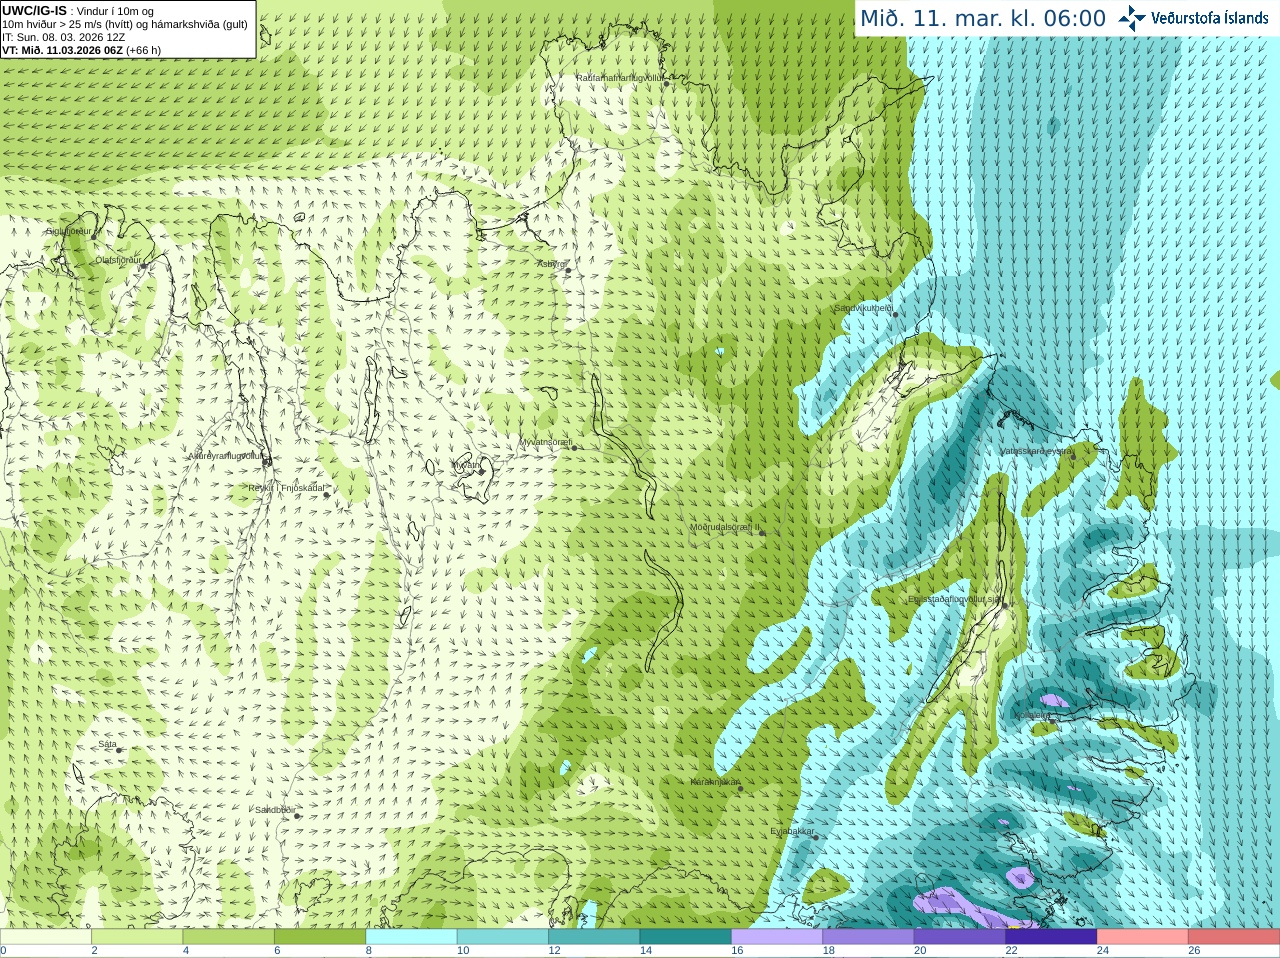The width and height of the screenshot is (1280, 958).
Task: Click the 8–10 m/s legend color
Action: [411, 937]
